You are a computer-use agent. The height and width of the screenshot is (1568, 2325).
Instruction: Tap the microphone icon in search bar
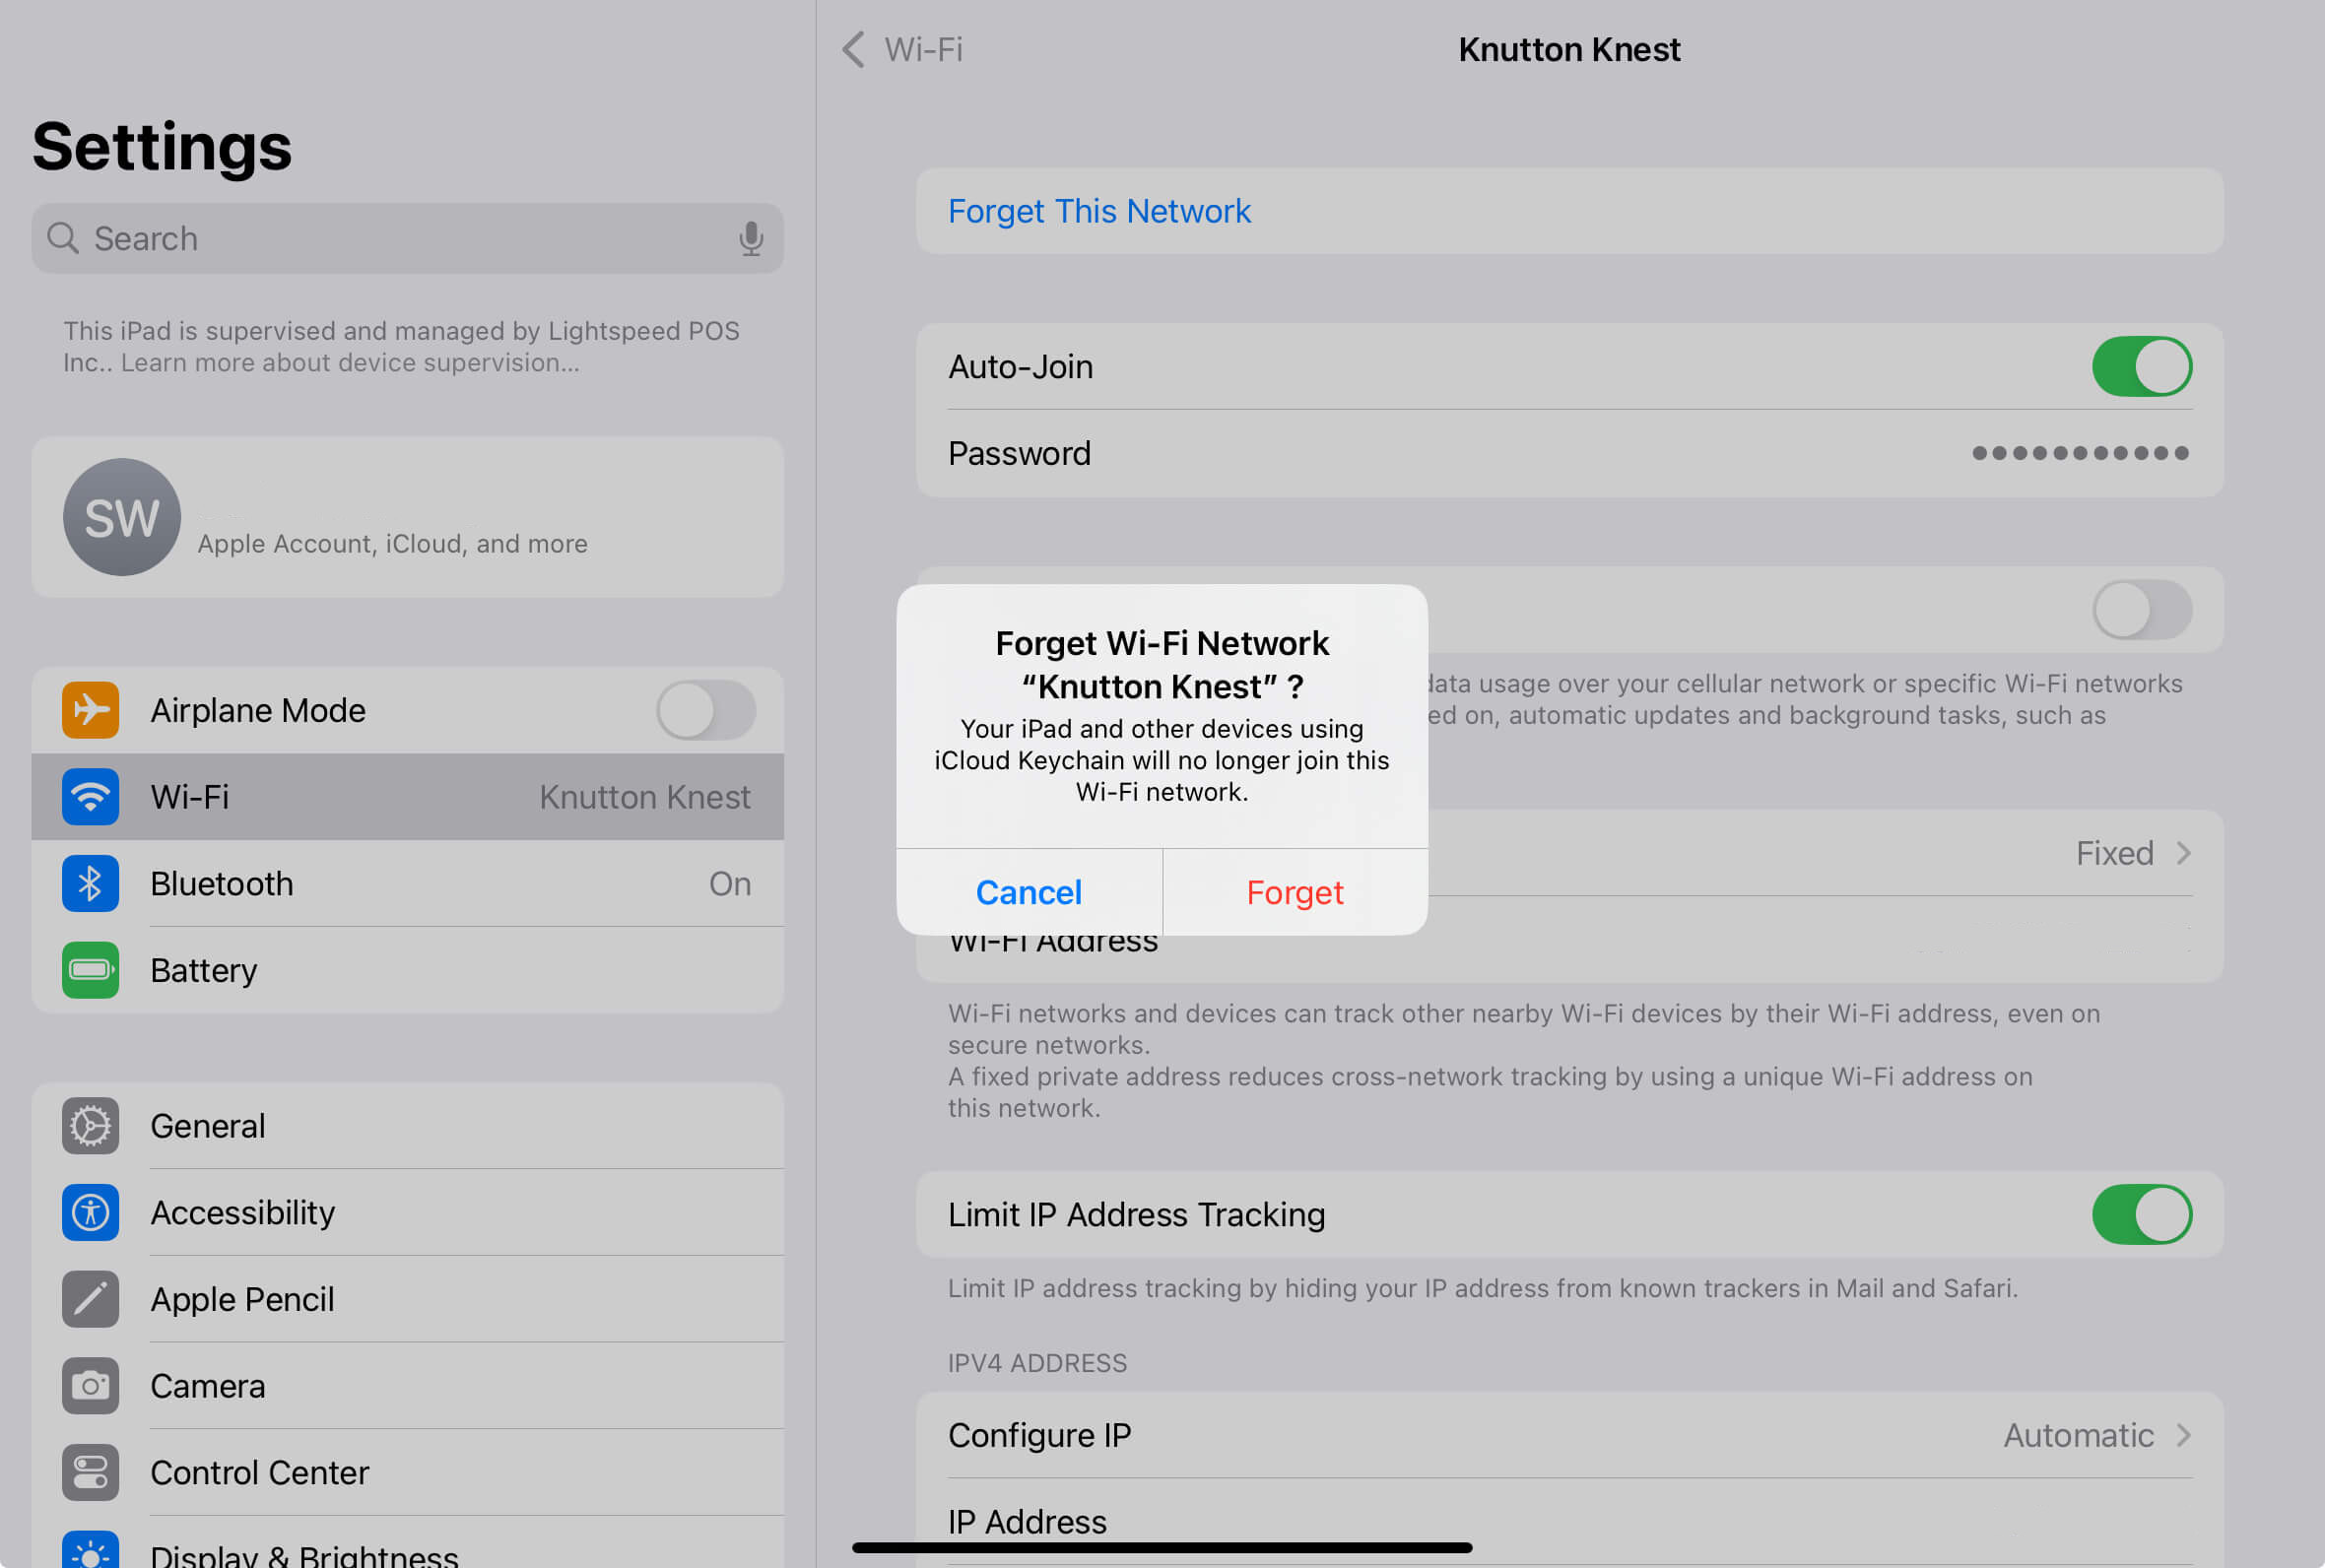(750, 239)
